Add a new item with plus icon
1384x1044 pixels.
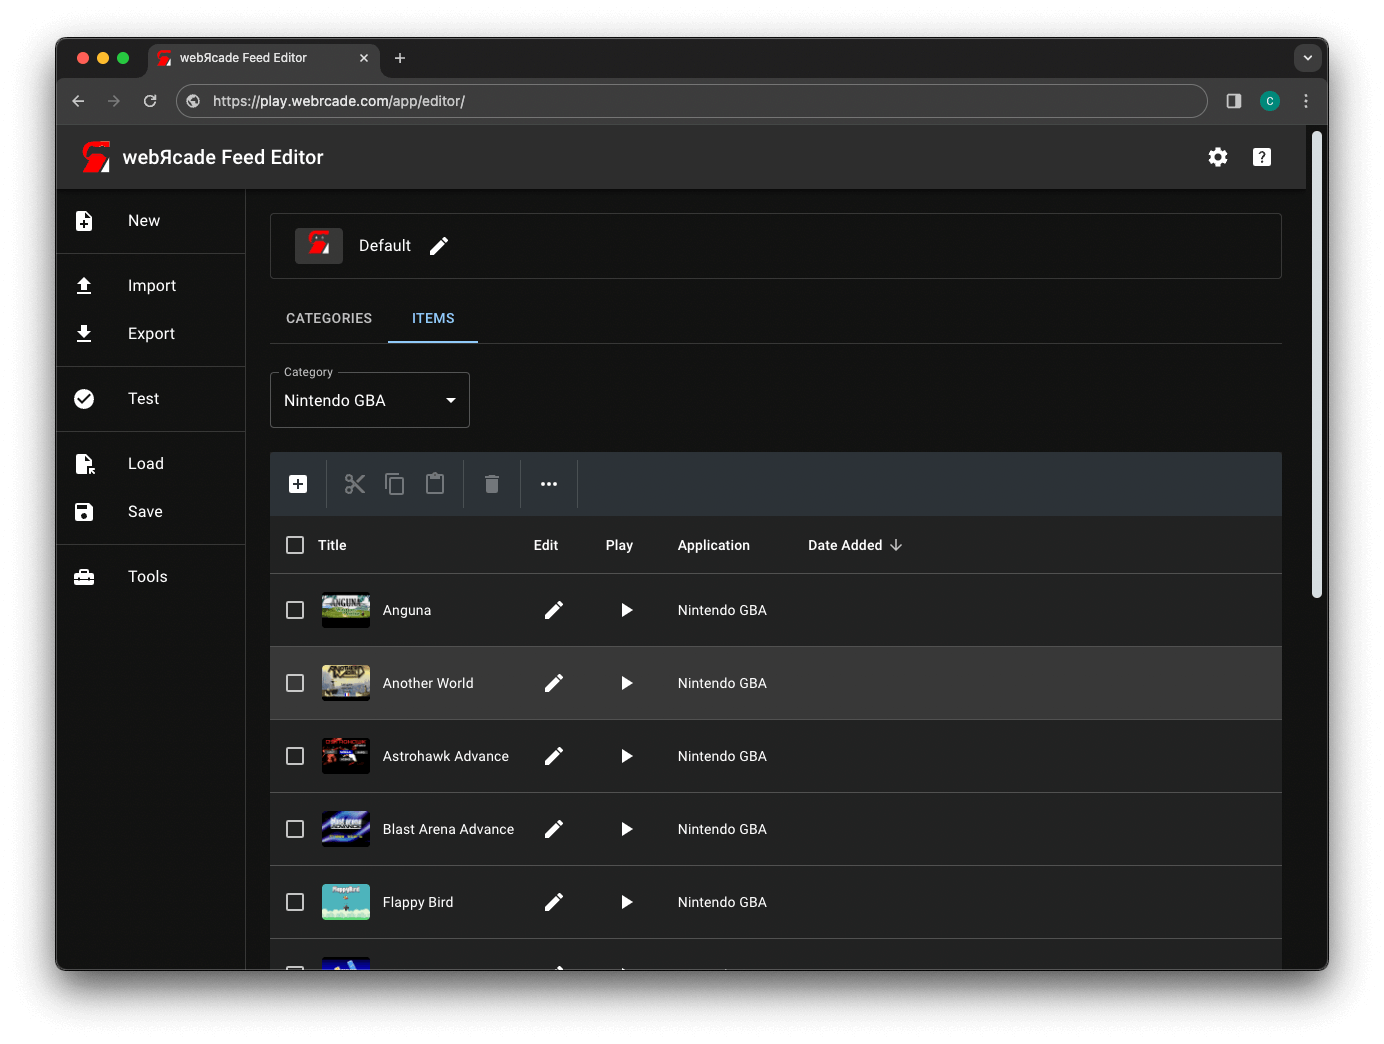pos(298,484)
